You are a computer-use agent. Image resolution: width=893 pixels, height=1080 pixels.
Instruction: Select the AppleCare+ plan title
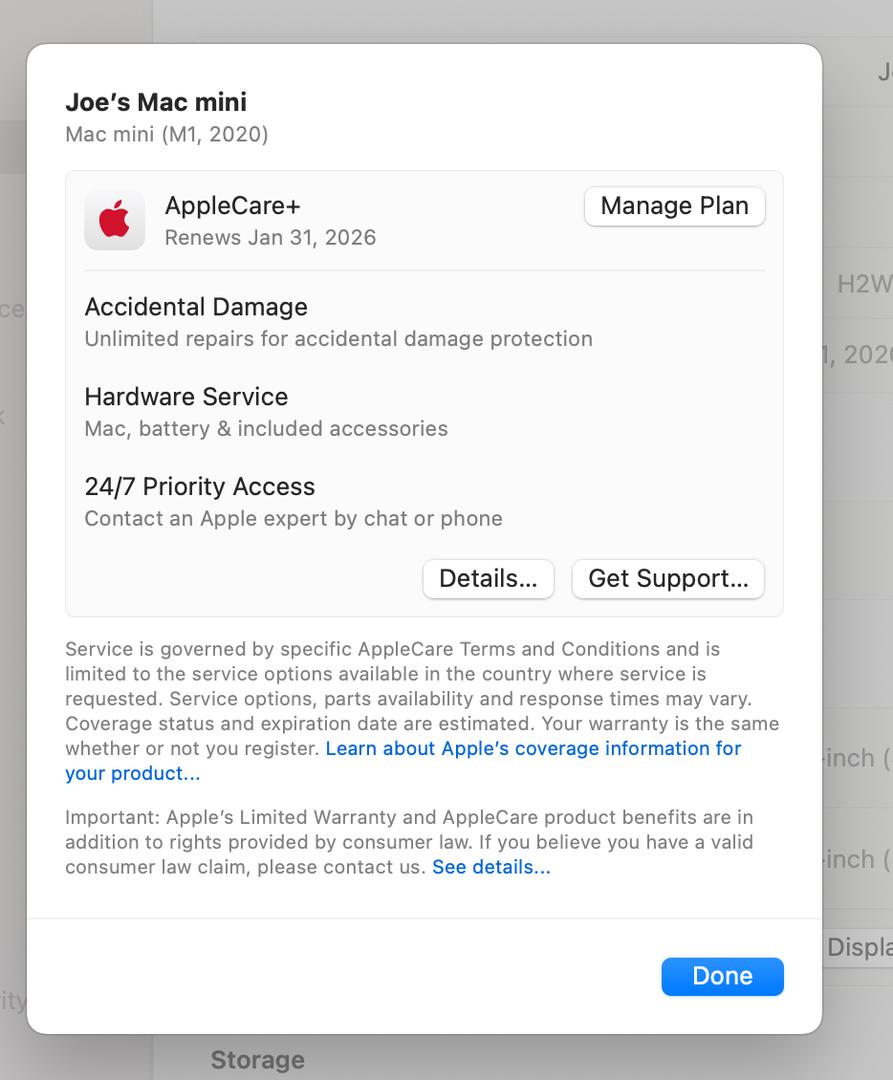click(x=233, y=205)
